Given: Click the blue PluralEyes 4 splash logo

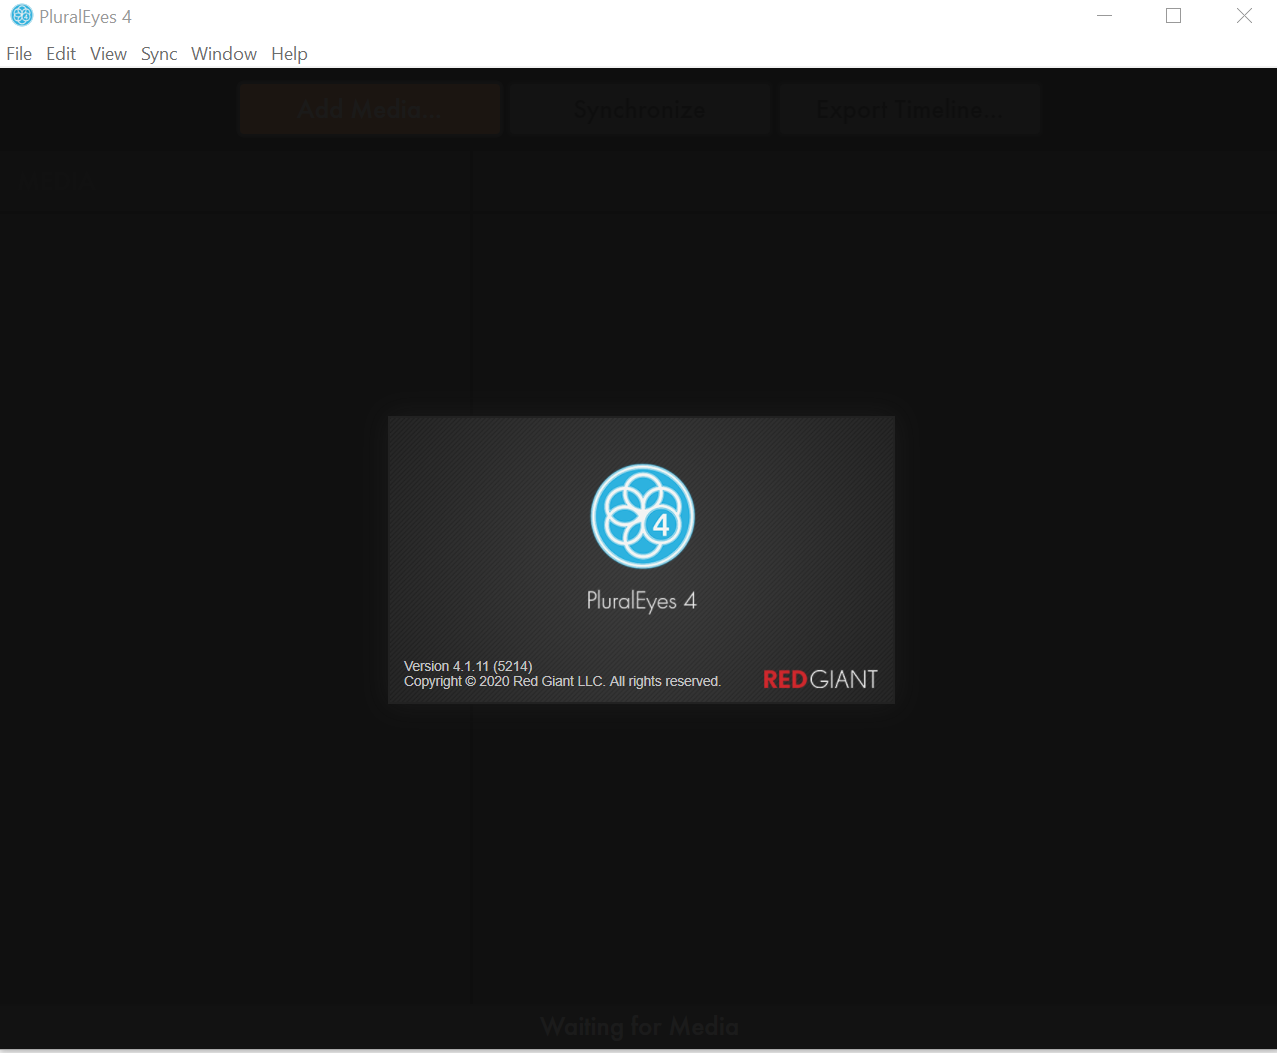Looking at the screenshot, I should [x=642, y=516].
